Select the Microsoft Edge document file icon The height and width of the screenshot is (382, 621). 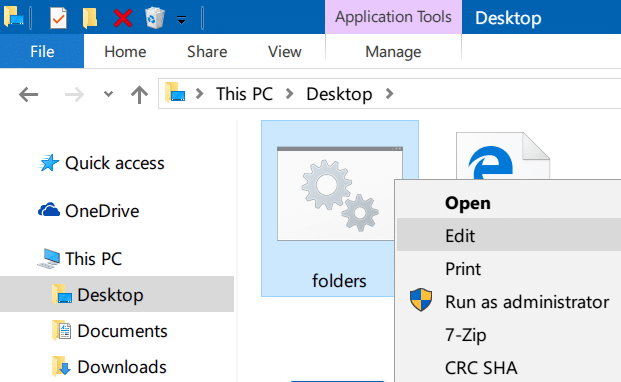tap(503, 156)
